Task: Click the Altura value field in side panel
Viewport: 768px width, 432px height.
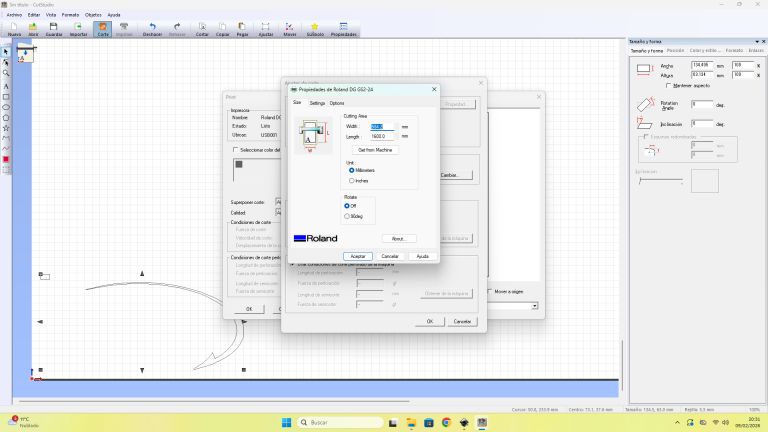Action: pos(702,75)
